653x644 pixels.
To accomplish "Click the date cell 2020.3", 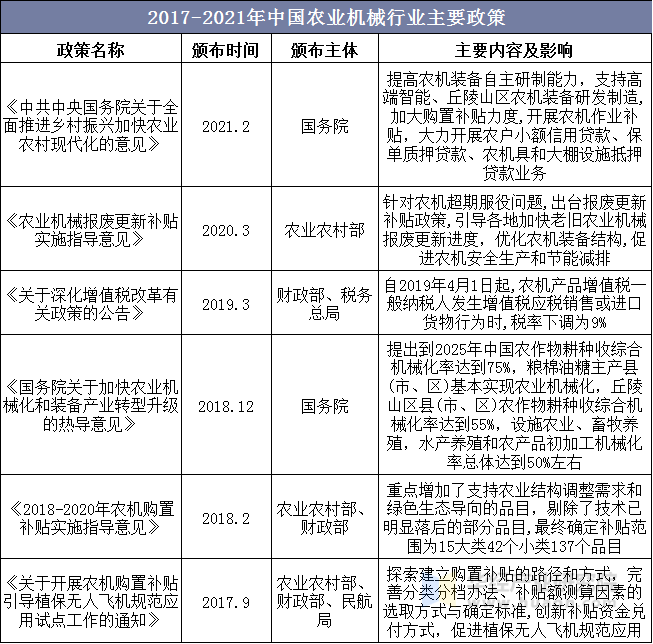I will click(x=226, y=230).
